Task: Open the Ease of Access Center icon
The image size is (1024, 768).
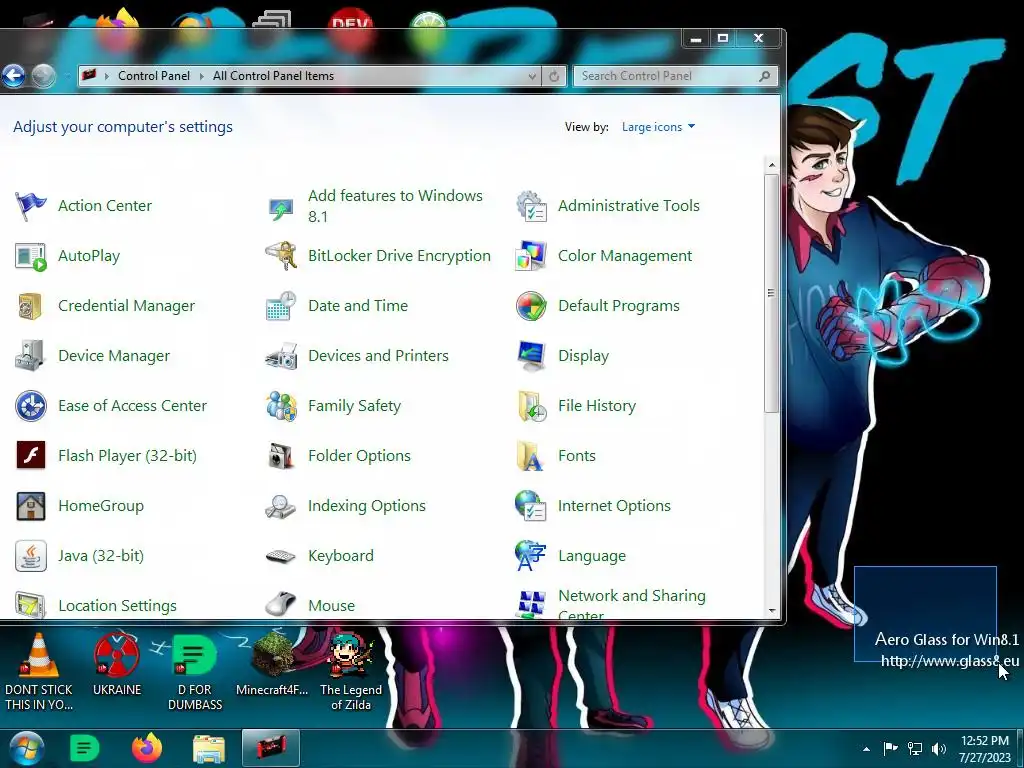Action: [31, 406]
